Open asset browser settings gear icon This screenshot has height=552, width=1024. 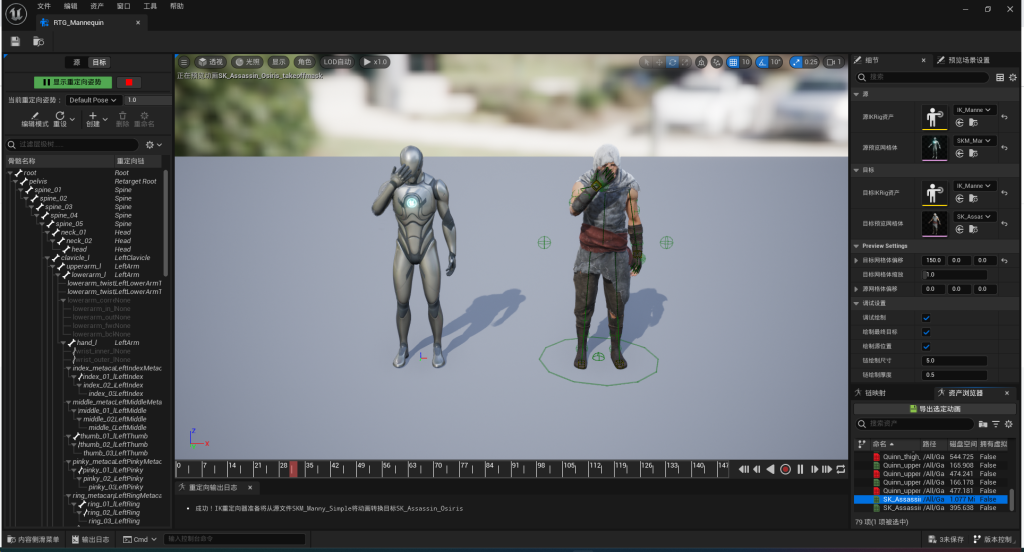tap(1009, 424)
